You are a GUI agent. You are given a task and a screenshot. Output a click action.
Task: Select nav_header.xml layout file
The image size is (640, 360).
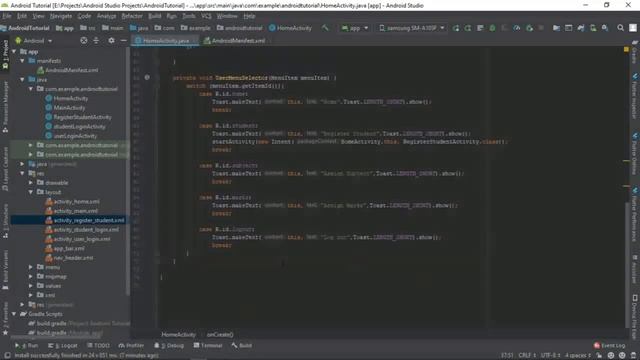pos(69,258)
